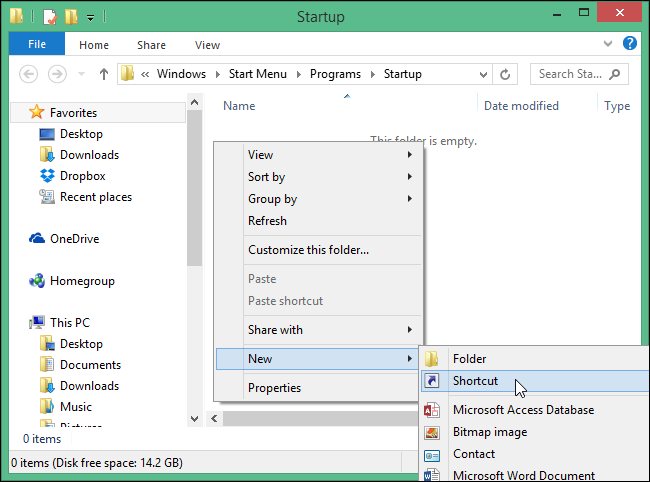Click the Up one level arrow
Viewport: 650px width, 482px height.
pos(104,74)
